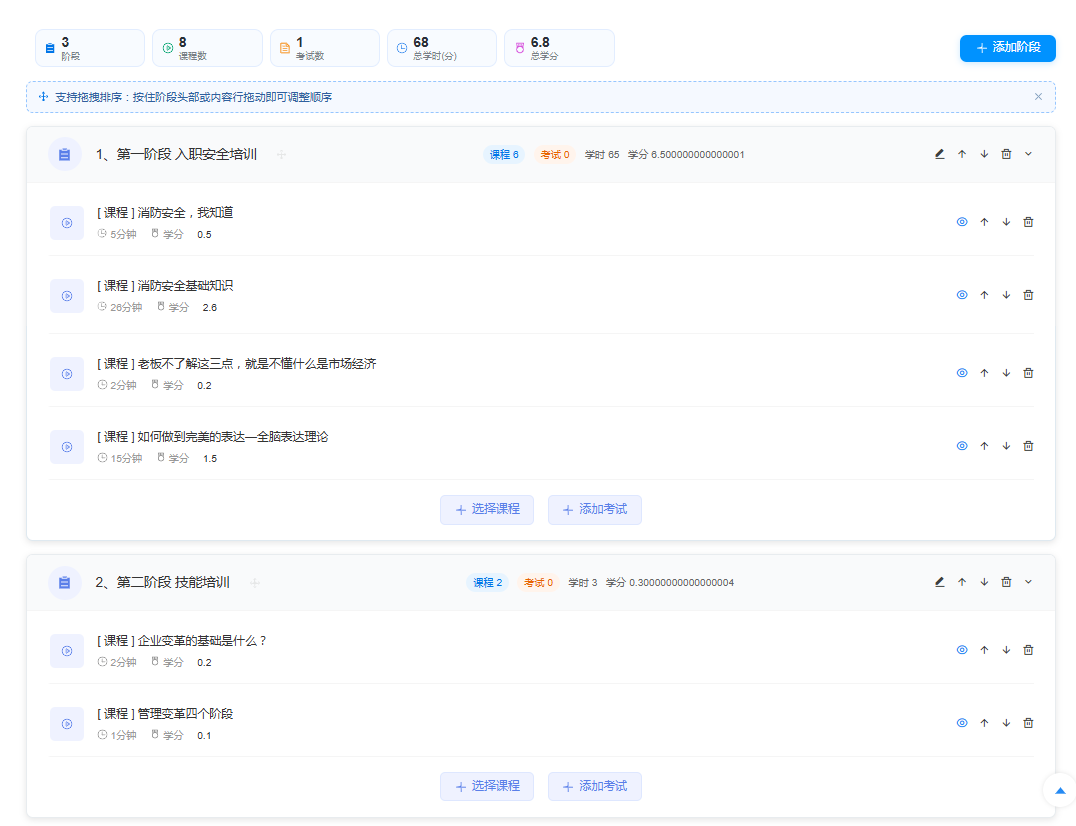Click the play icon for 企业变革的基础是什么
This screenshot has height=826, width=1076.
(67, 650)
